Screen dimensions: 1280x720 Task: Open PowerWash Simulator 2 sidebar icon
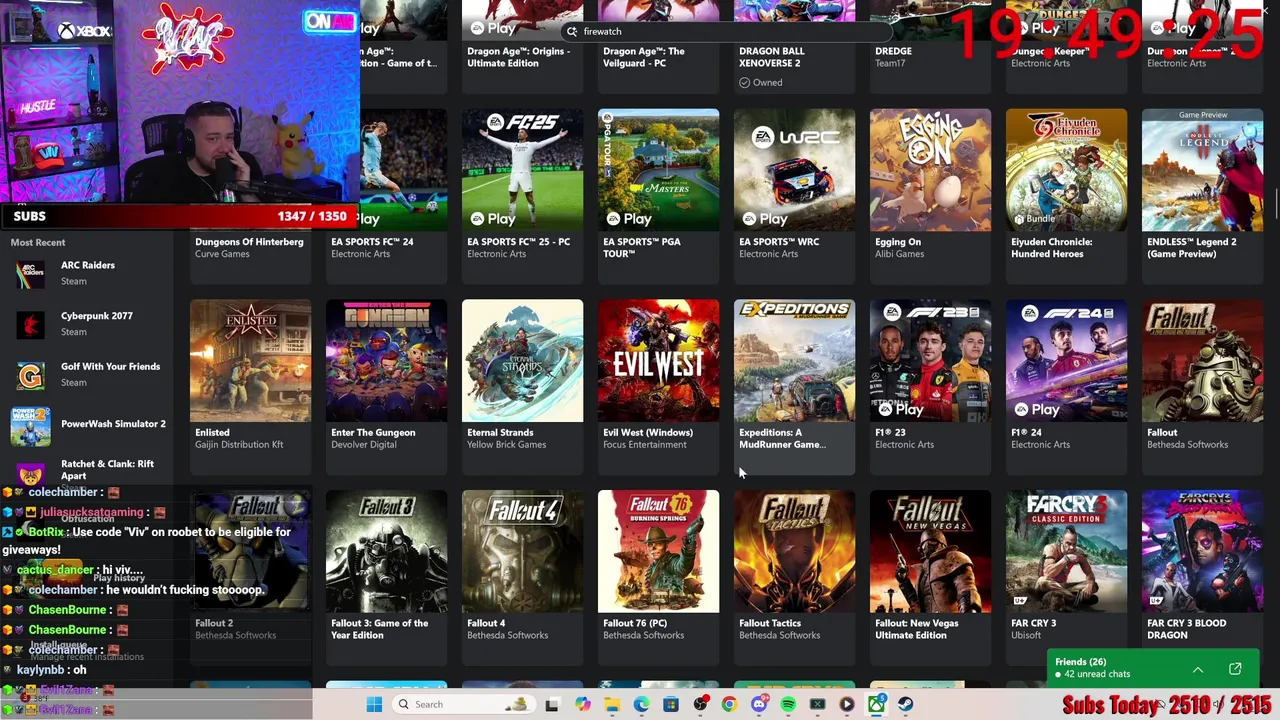(30, 426)
